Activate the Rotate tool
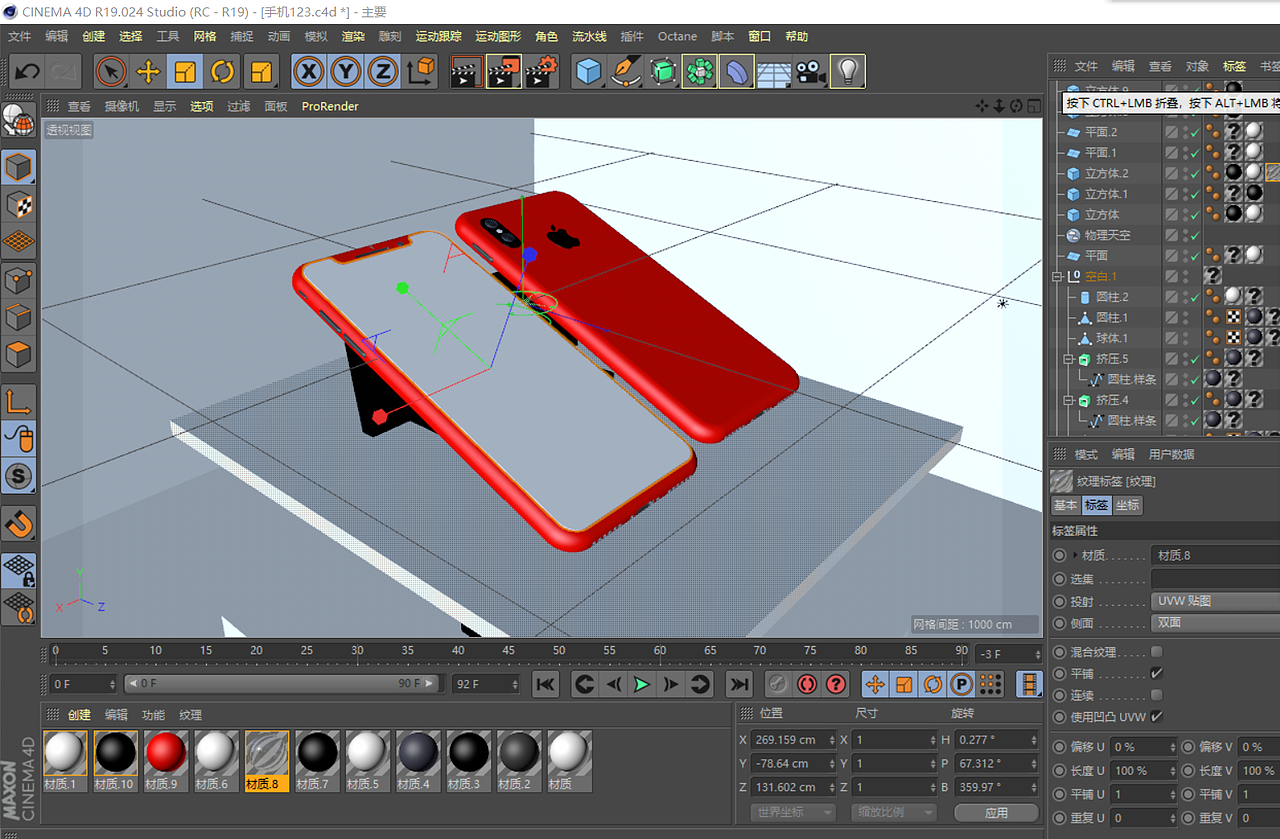Image resolution: width=1280 pixels, height=839 pixels. click(x=222, y=72)
